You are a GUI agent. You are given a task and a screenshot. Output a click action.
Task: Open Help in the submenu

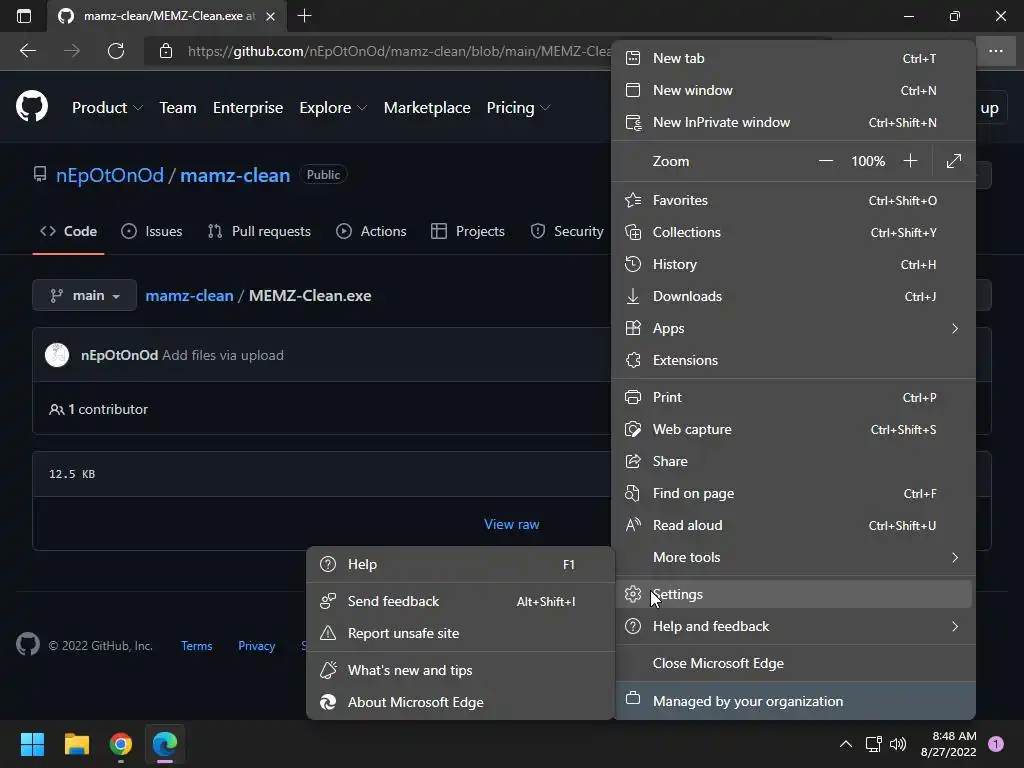(x=460, y=564)
